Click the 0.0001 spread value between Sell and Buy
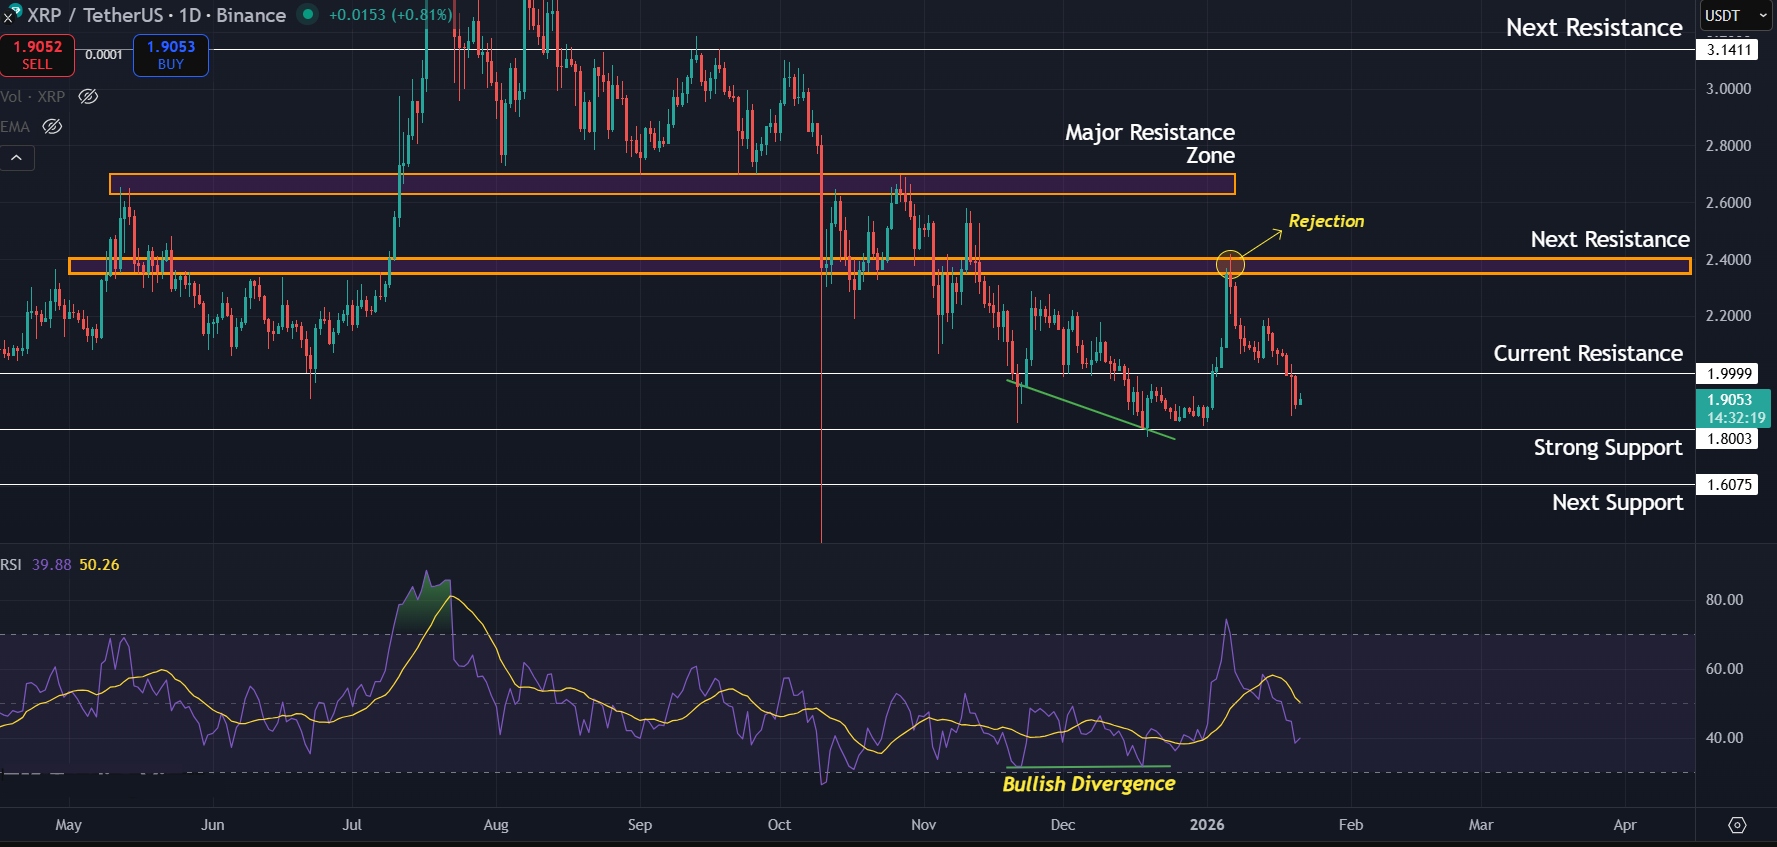Viewport: 1777px width, 847px height. (104, 55)
